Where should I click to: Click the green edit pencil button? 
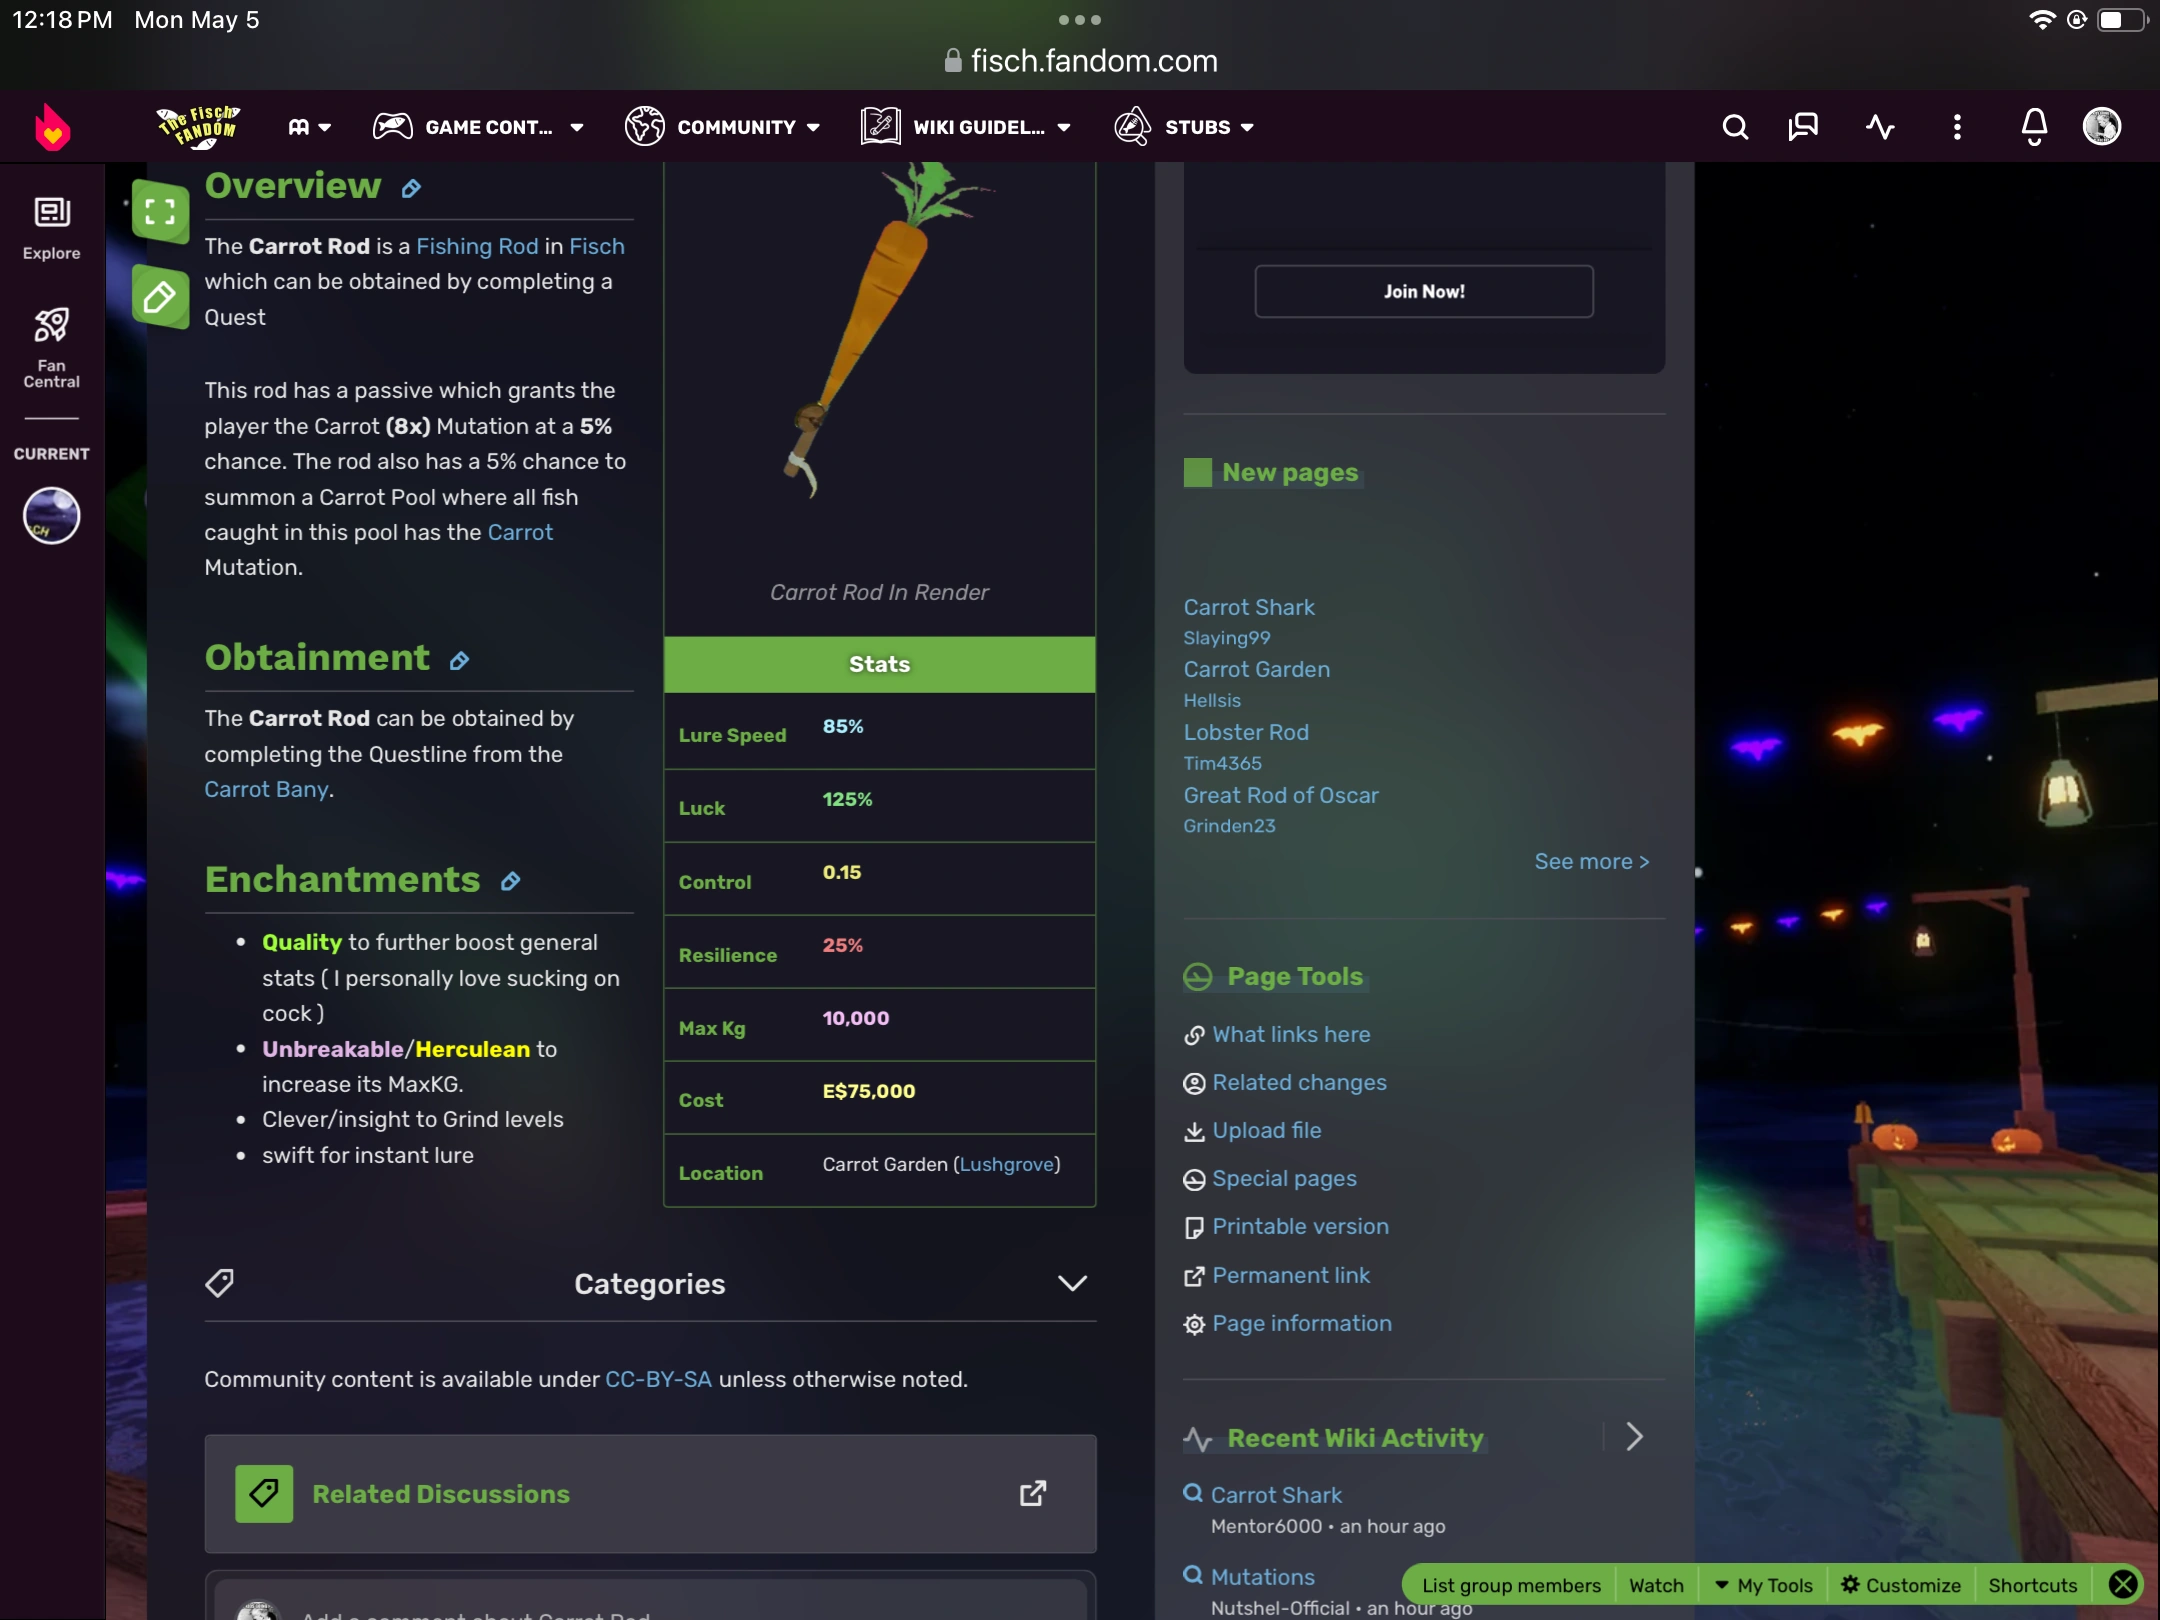(160, 298)
